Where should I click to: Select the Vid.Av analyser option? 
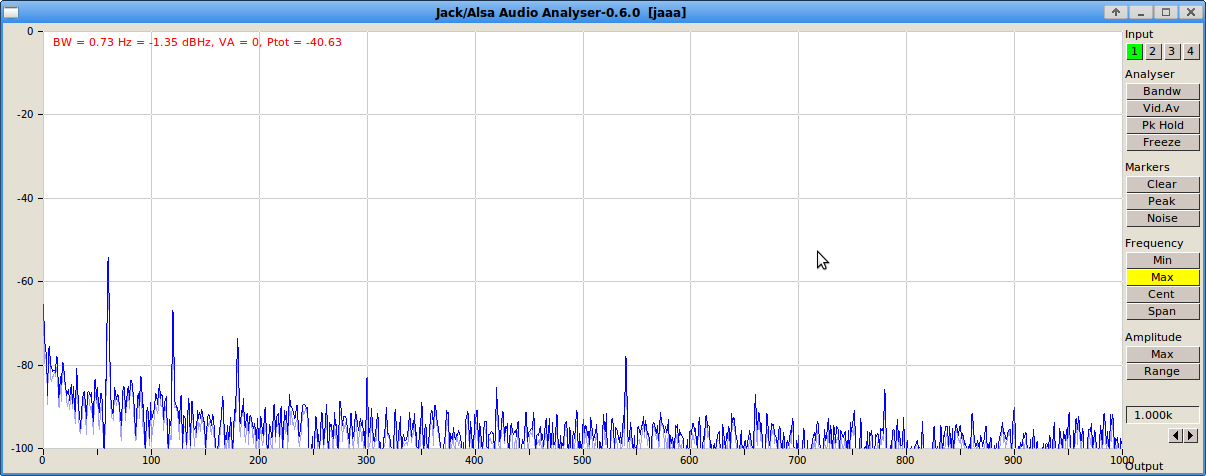click(1162, 108)
